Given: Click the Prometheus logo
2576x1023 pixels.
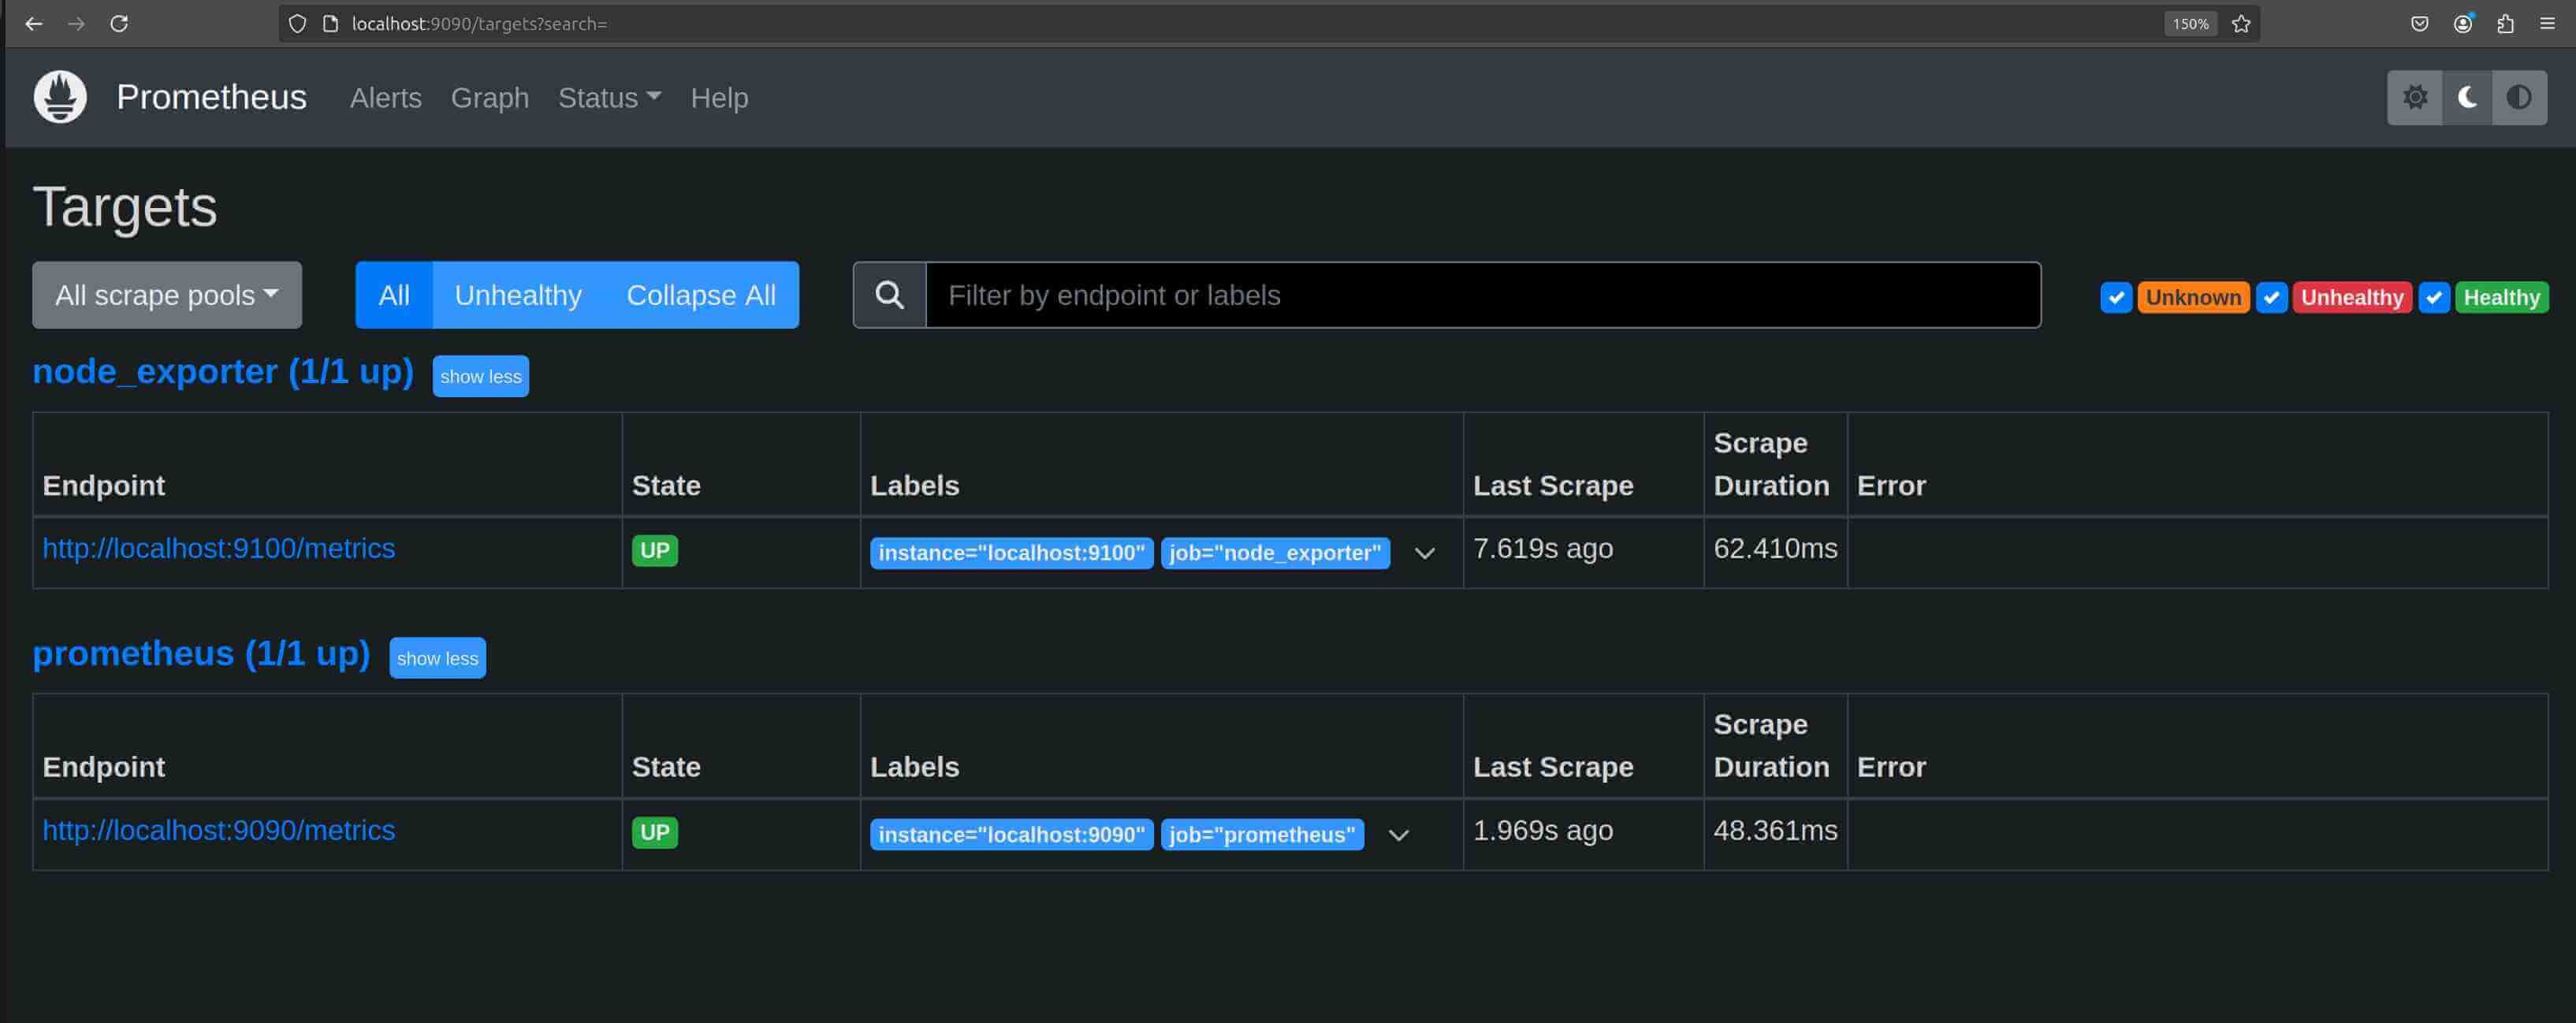Looking at the screenshot, I should tap(60, 97).
